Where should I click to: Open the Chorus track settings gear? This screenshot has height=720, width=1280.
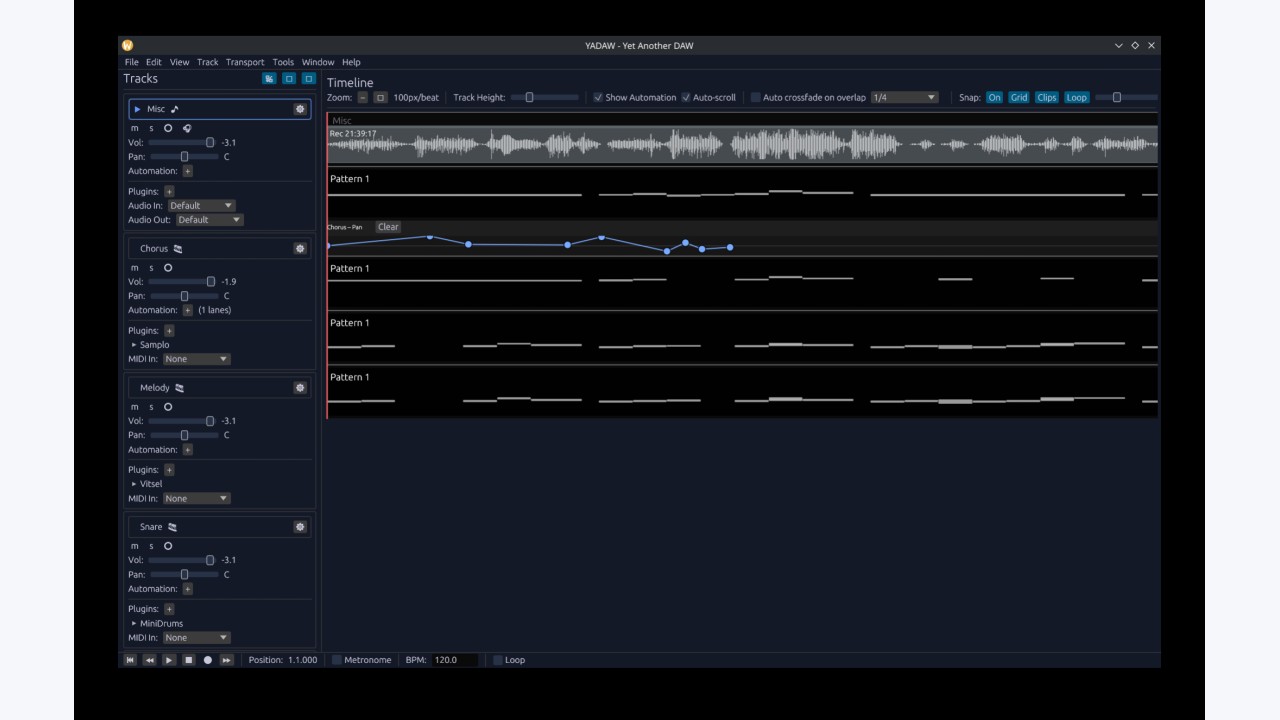click(300, 248)
